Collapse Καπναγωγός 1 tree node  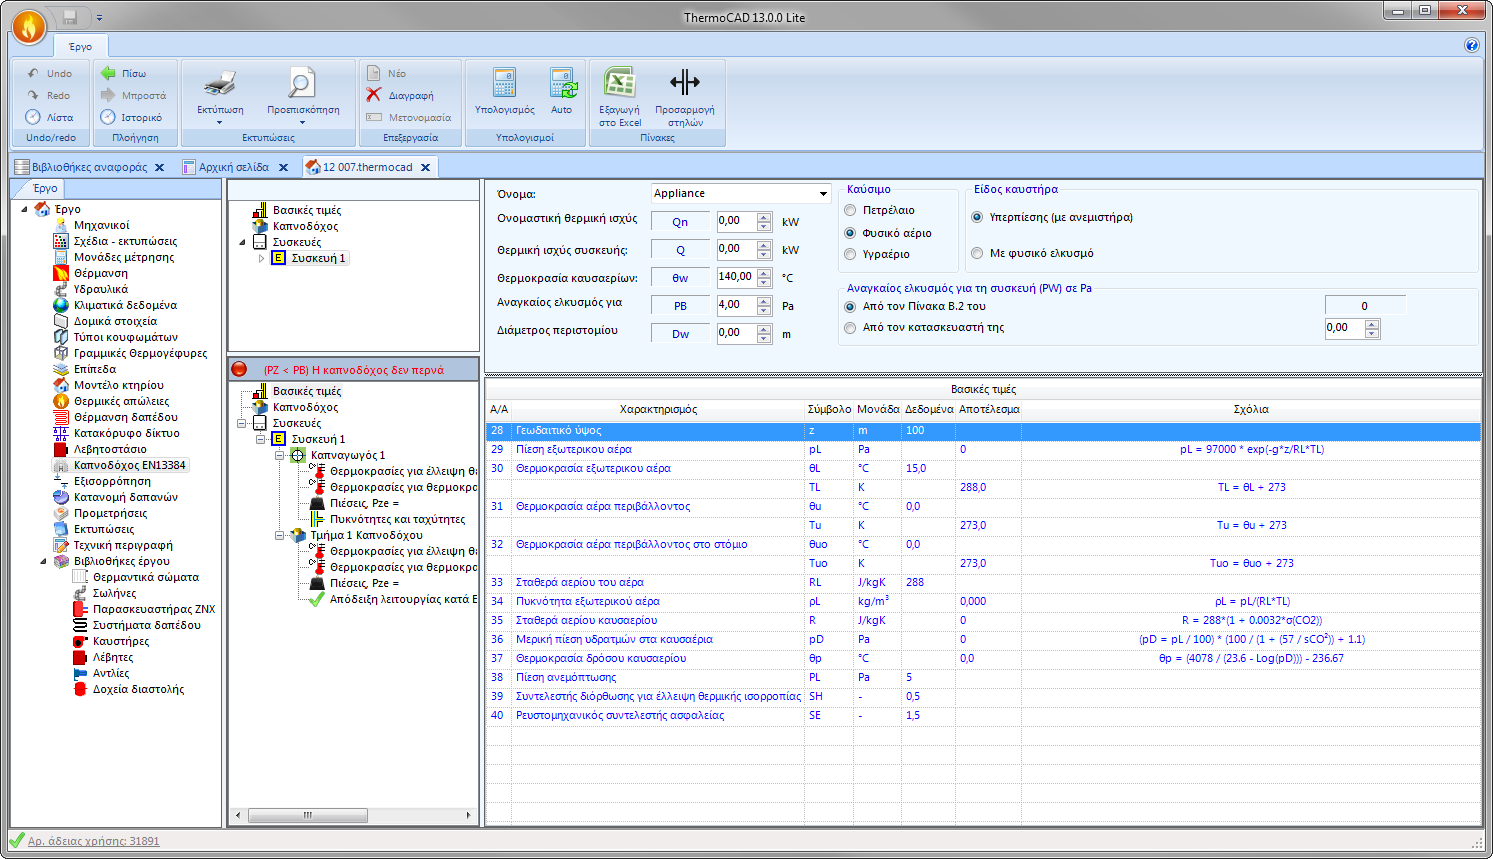280,455
